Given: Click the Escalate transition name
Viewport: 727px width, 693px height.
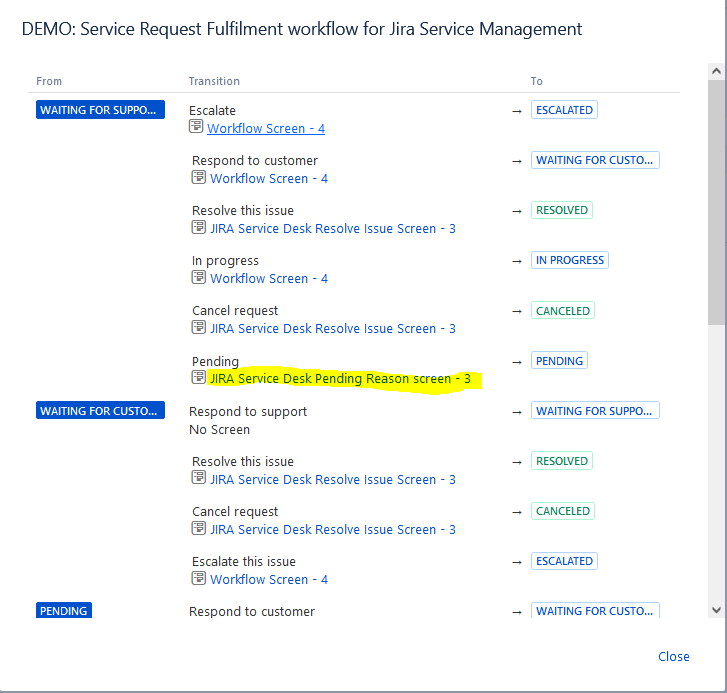Looking at the screenshot, I should [x=212, y=110].
